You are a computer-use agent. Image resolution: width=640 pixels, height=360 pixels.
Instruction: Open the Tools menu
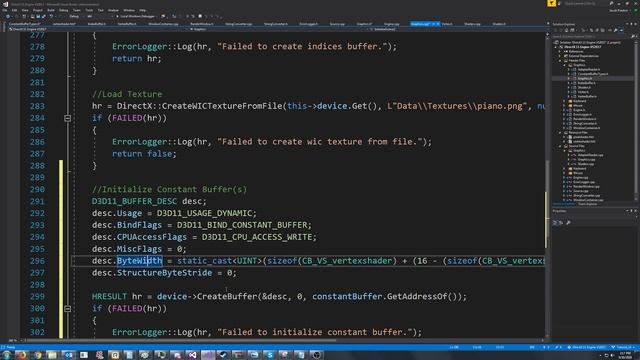tap(89, 10)
